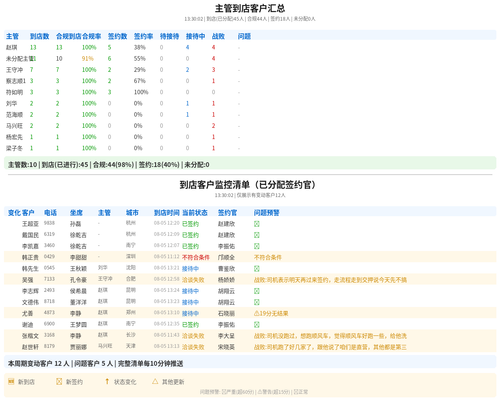Image resolution: width=500 pixels, height=414 pixels.
Task: Click the 签约官 column header
Action: tap(227, 213)
